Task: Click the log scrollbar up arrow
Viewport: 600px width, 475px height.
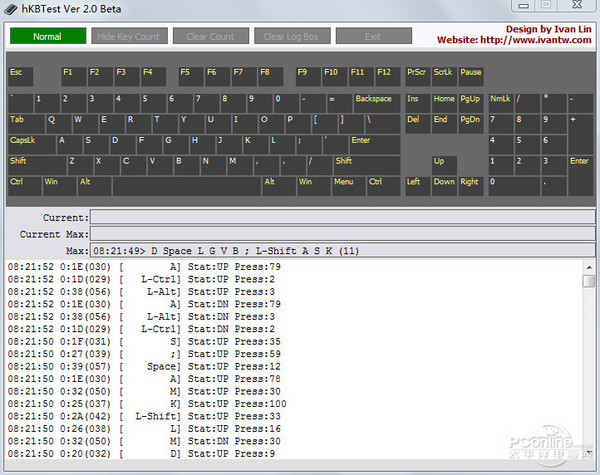Action: click(589, 268)
